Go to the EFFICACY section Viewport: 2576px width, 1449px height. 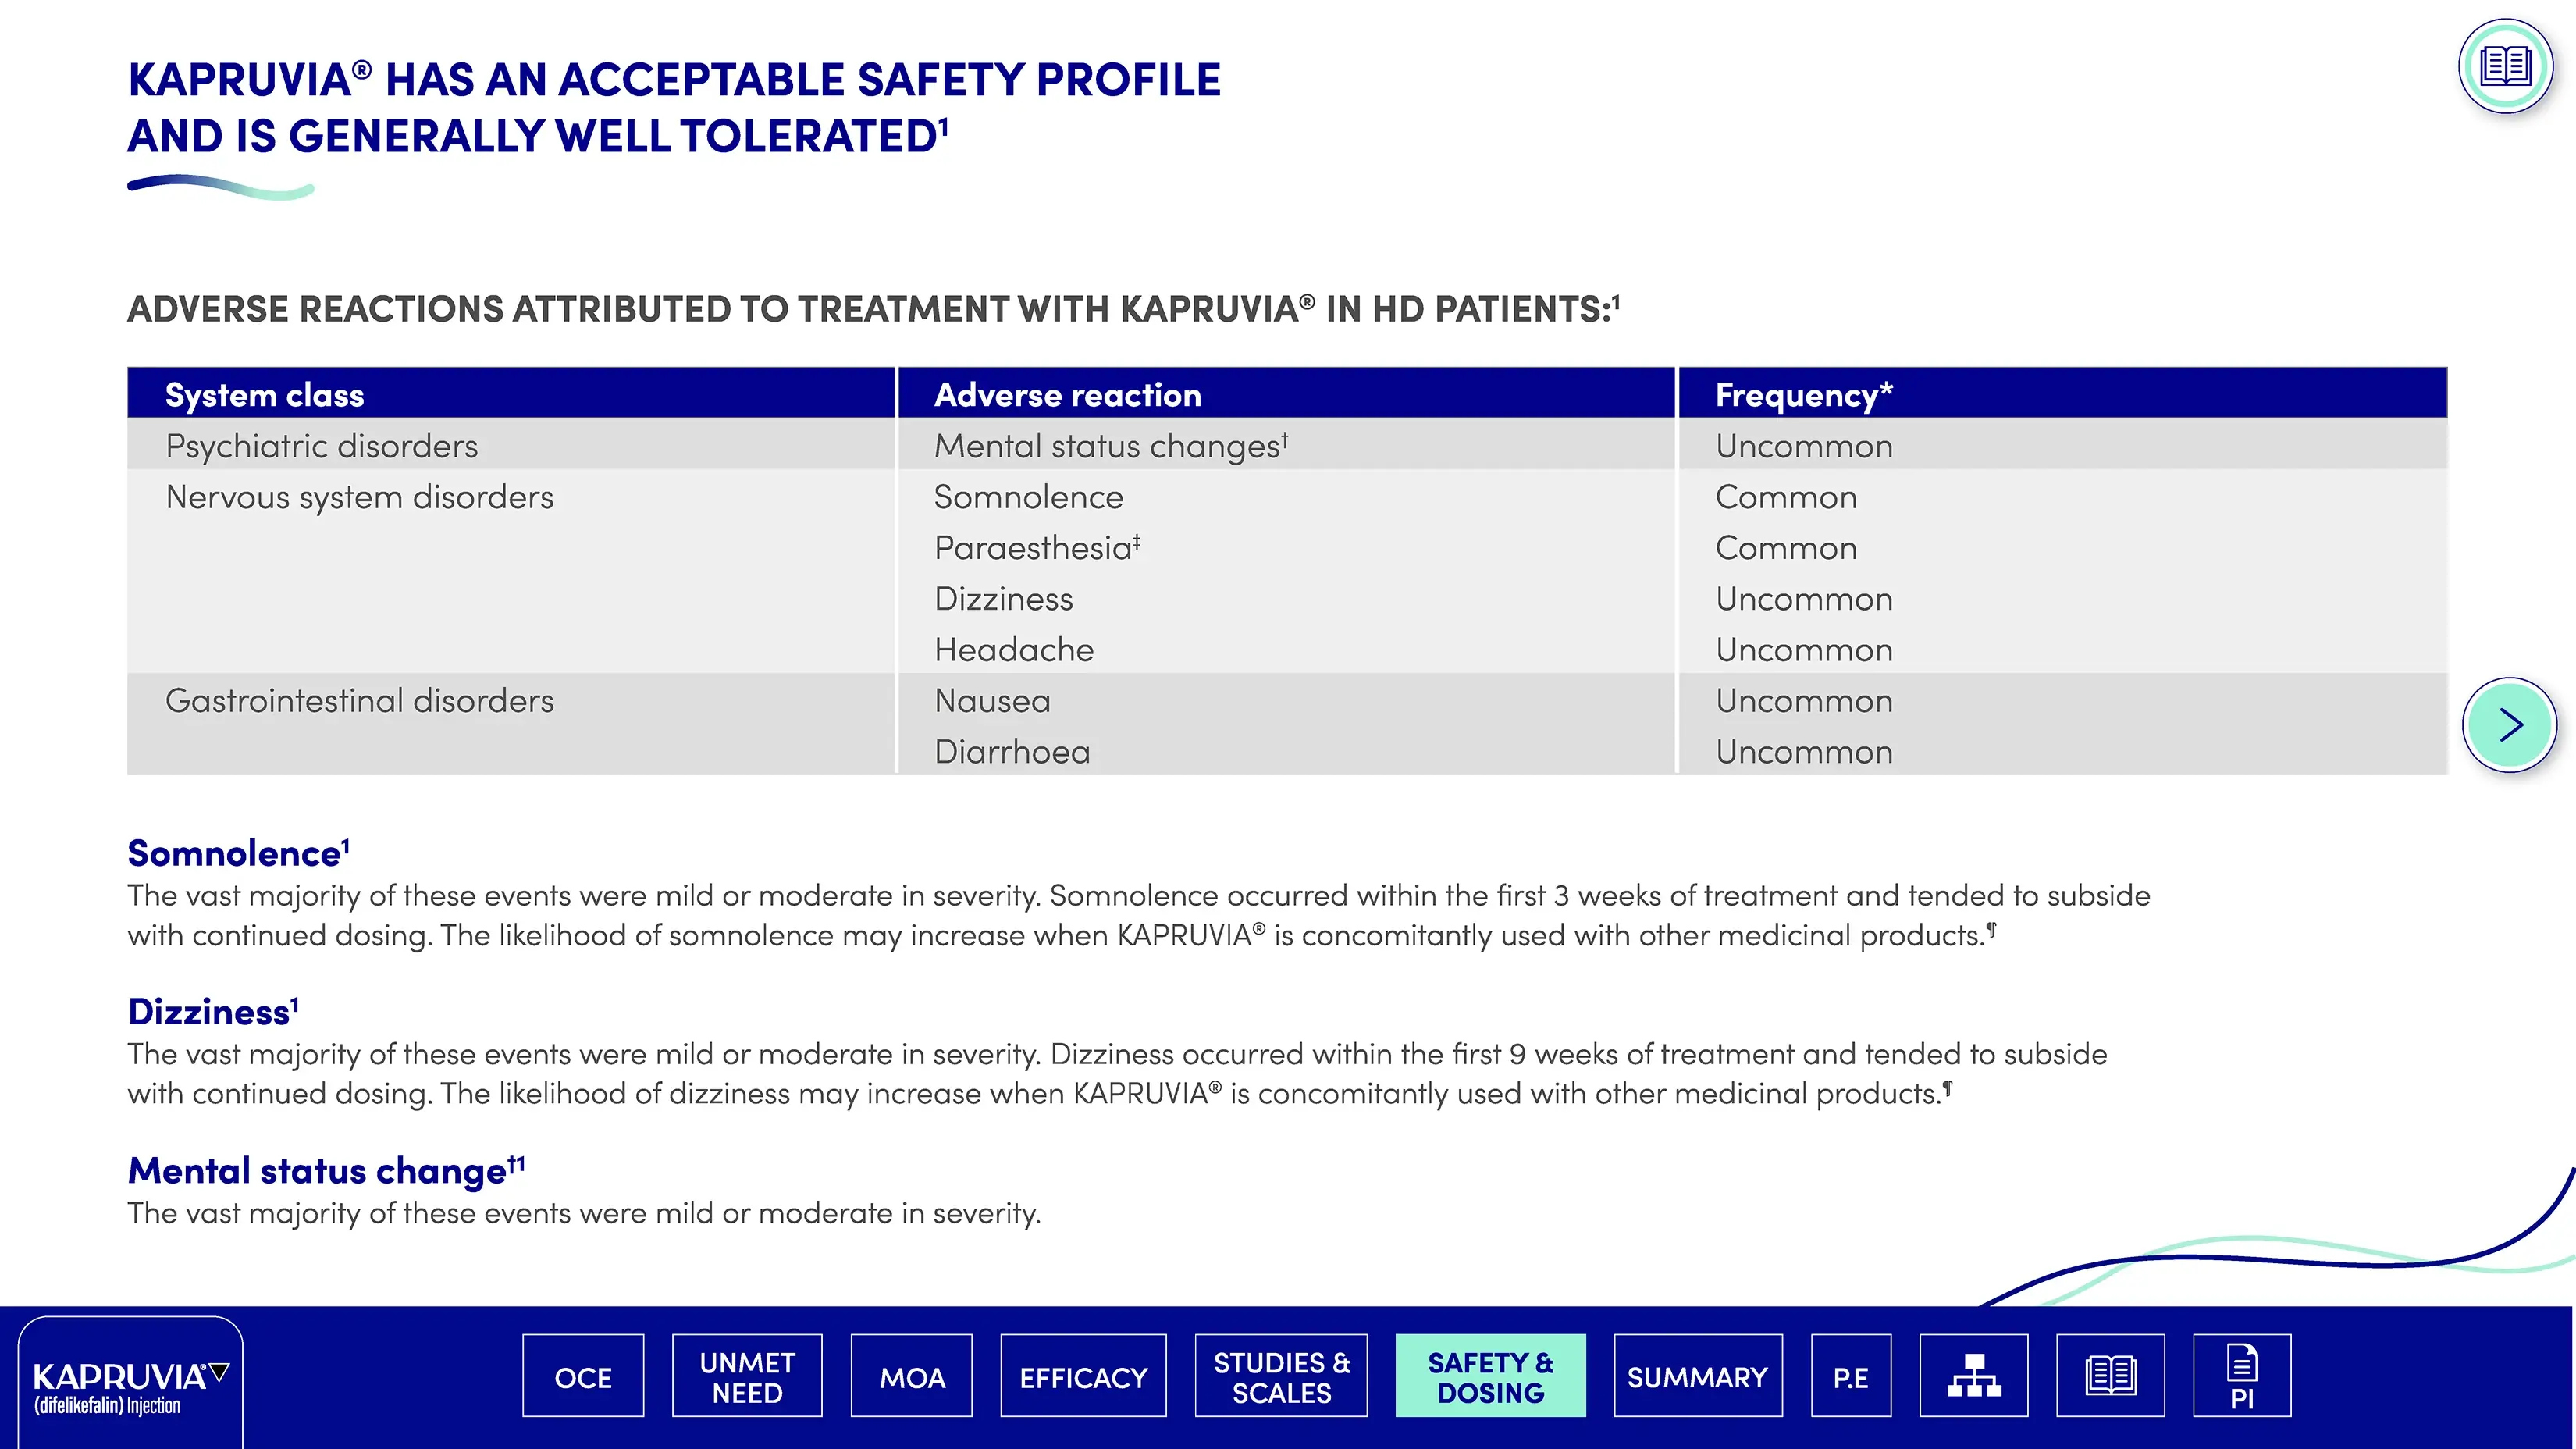click(1083, 1377)
